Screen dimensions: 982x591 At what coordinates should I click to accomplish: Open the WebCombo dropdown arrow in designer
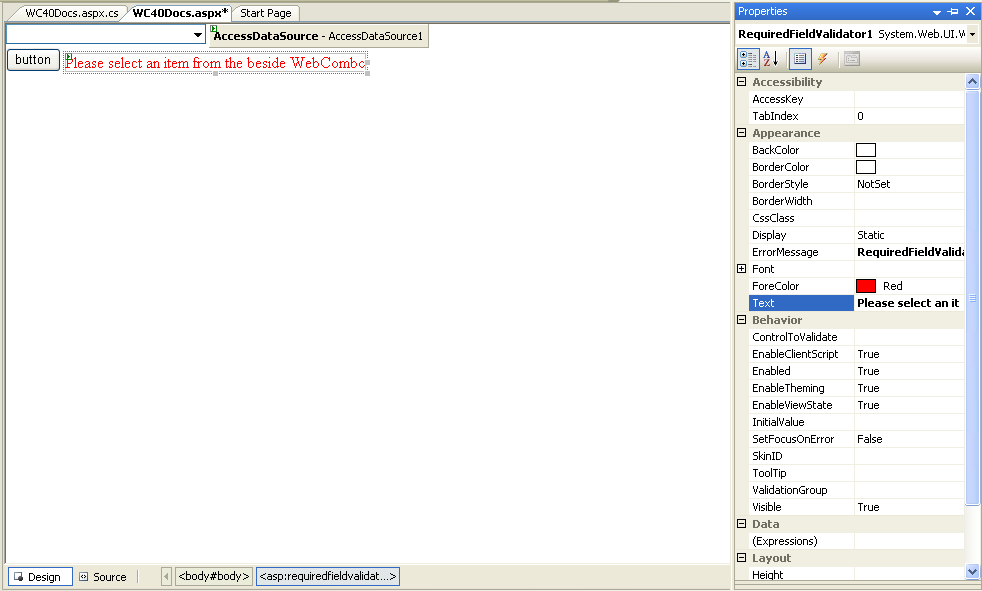click(198, 35)
